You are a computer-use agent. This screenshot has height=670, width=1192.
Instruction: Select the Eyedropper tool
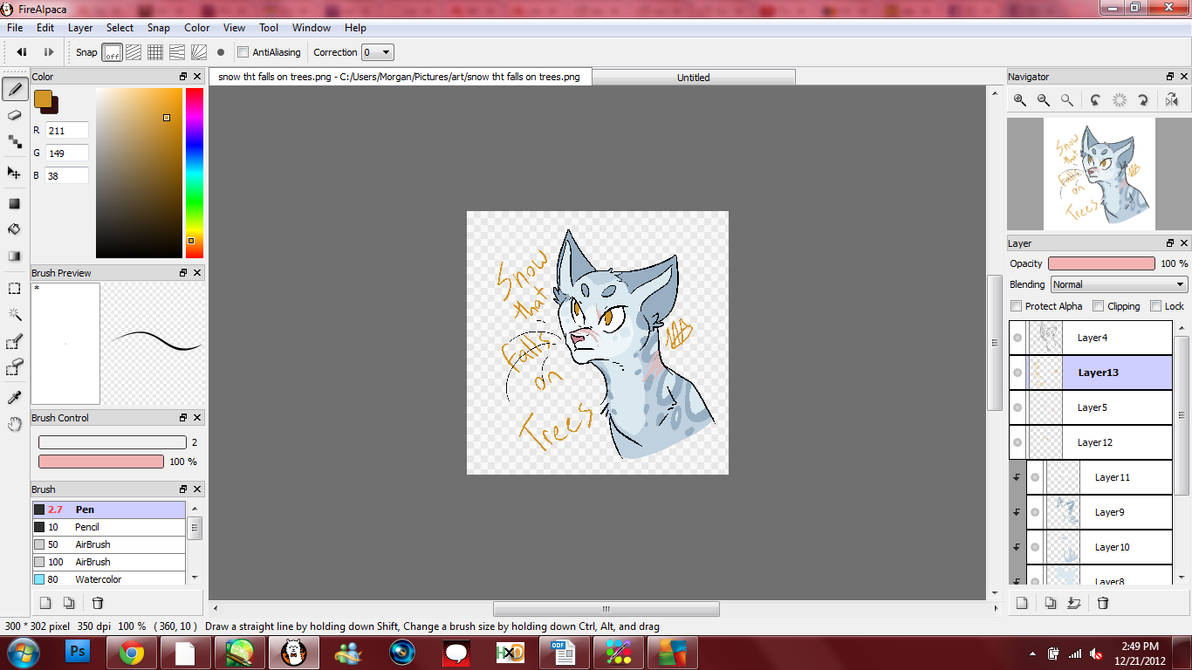(x=14, y=395)
